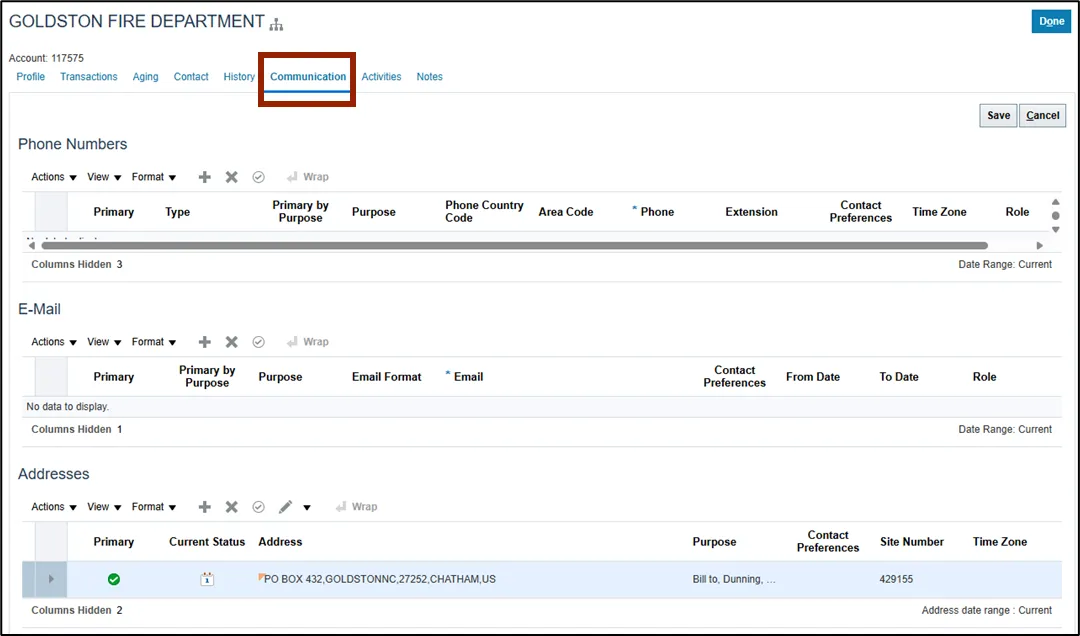This screenshot has height=636, width=1080.
Task: Click the Cancel button
Action: (1043, 115)
